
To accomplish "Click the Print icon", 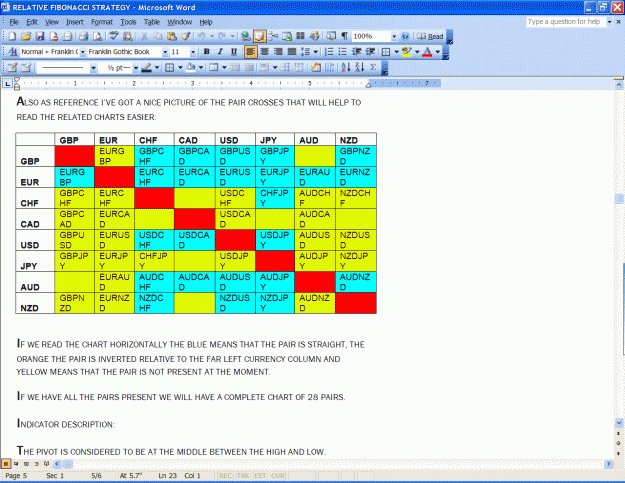I will click(x=83, y=37).
